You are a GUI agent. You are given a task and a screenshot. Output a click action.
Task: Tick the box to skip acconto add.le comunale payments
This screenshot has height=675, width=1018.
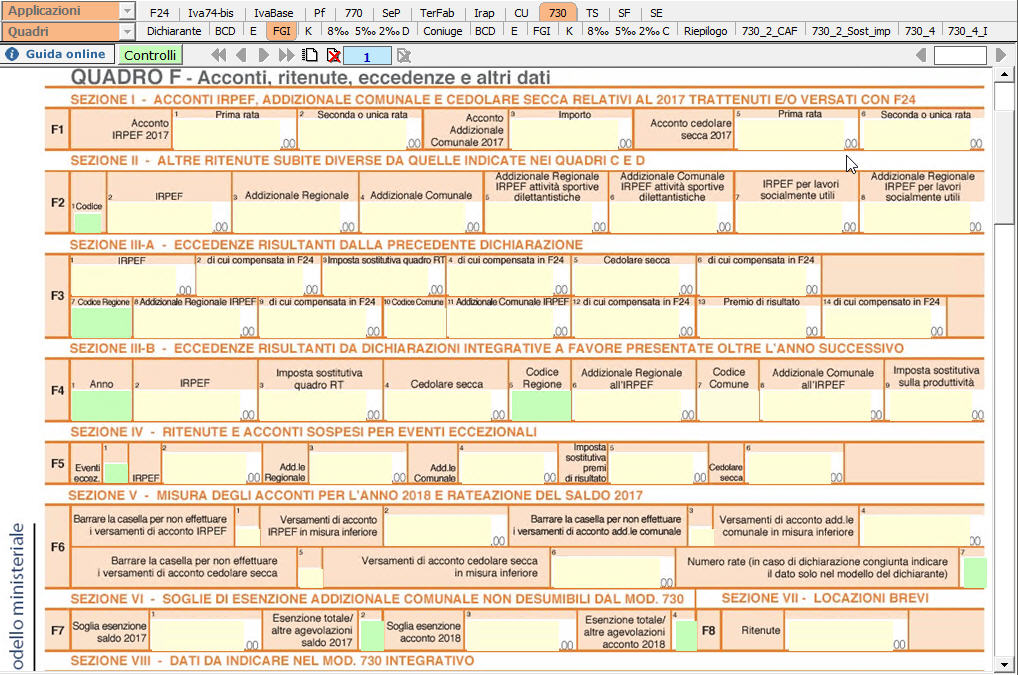click(700, 535)
